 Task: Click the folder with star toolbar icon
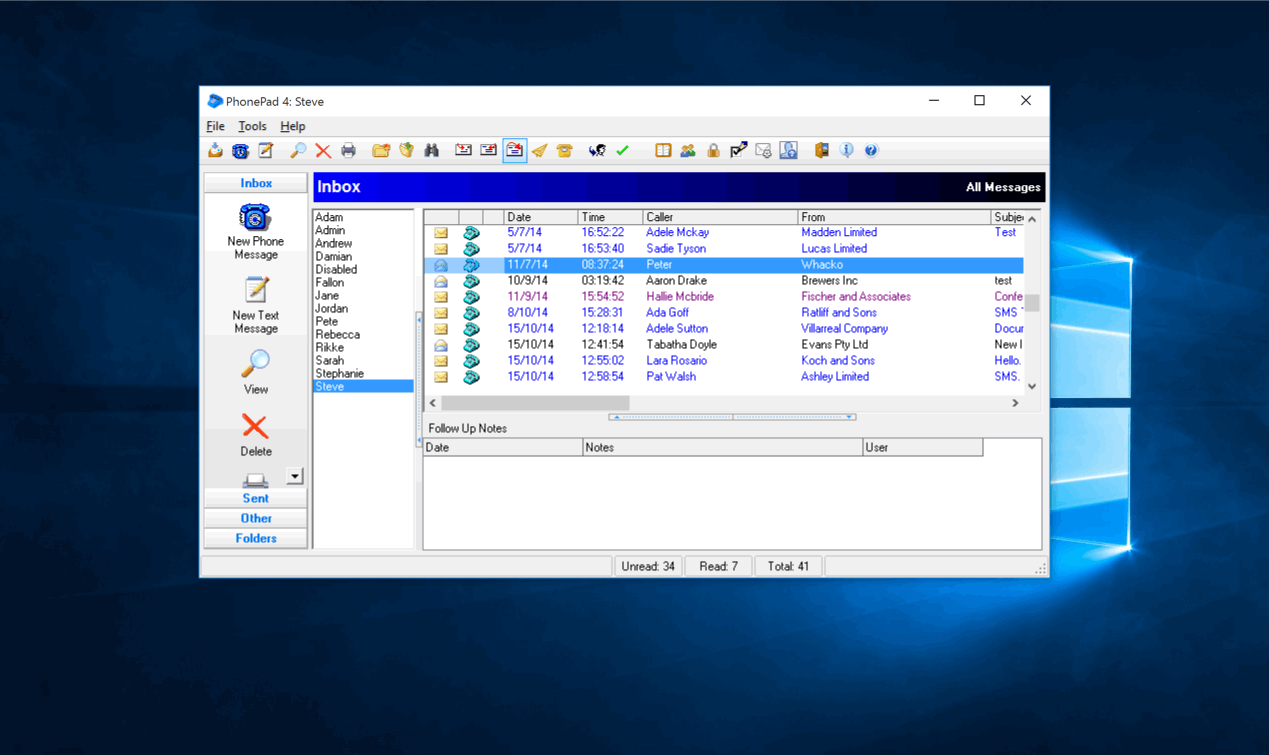pyautogui.click(x=381, y=151)
